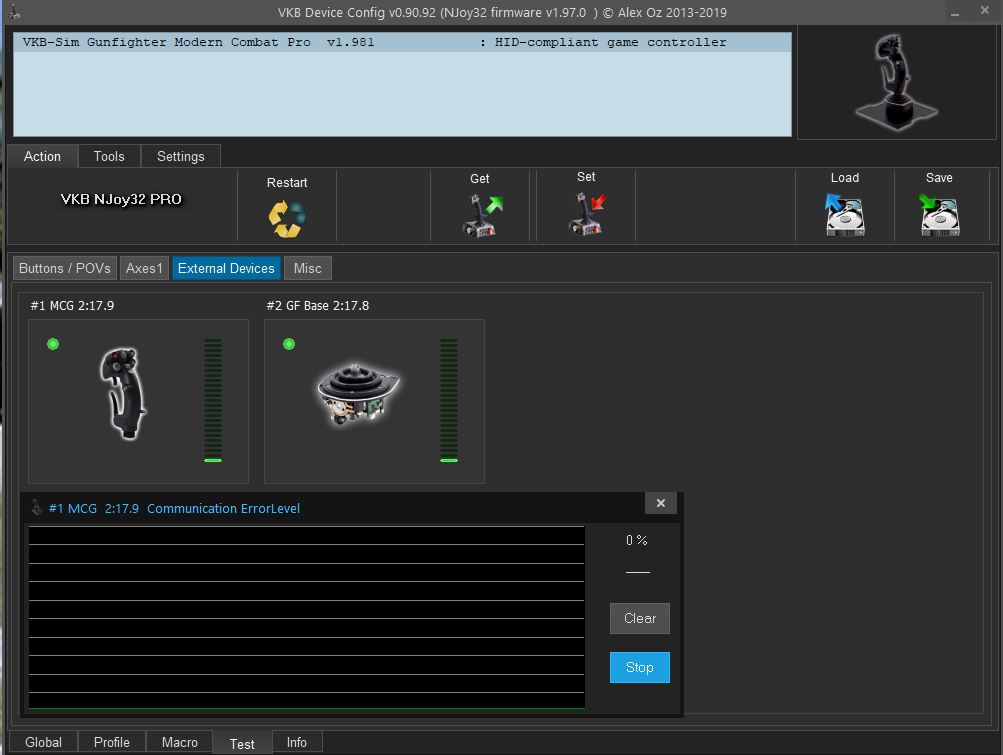Click the Save hard drive icon
The image size is (1003, 755).
(x=938, y=215)
